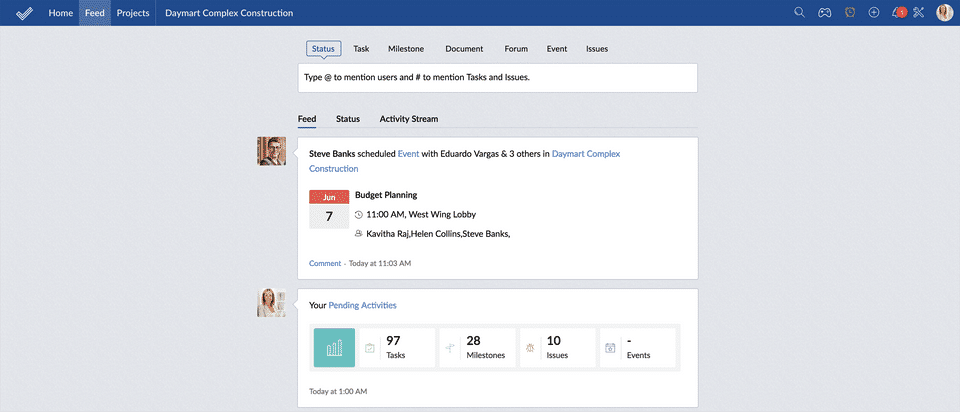Go to Home in the navigation bar
The height and width of the screenshot is (412, 960).
tap(61, 13)
